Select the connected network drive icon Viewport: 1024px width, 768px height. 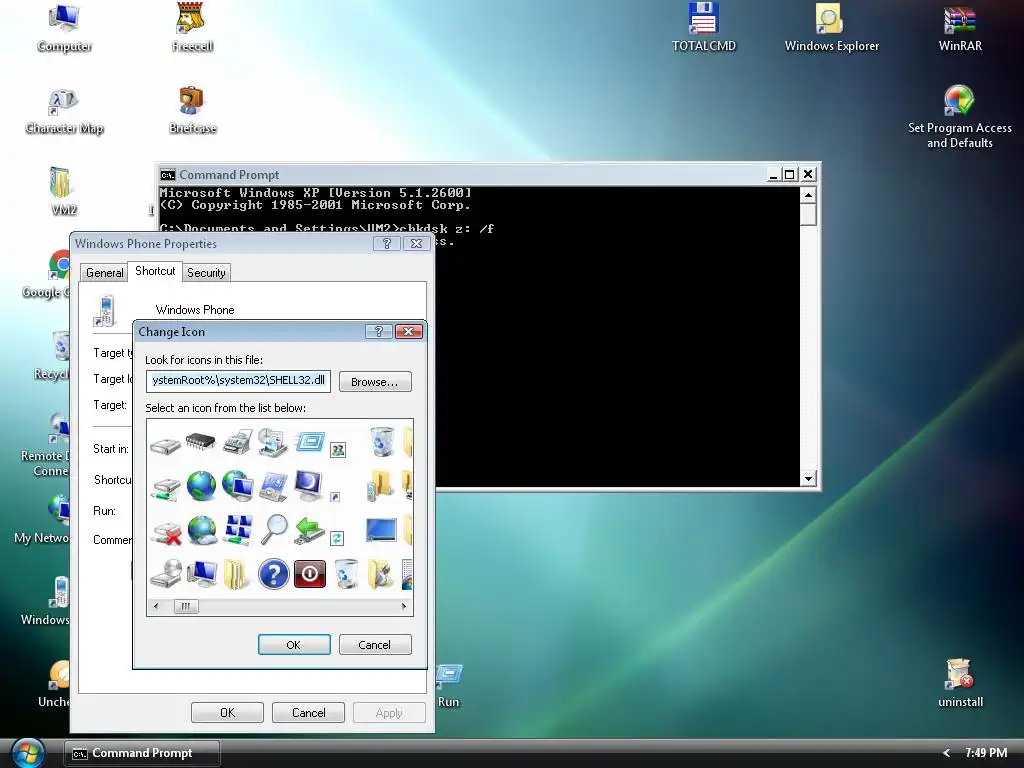click(166, 488)
